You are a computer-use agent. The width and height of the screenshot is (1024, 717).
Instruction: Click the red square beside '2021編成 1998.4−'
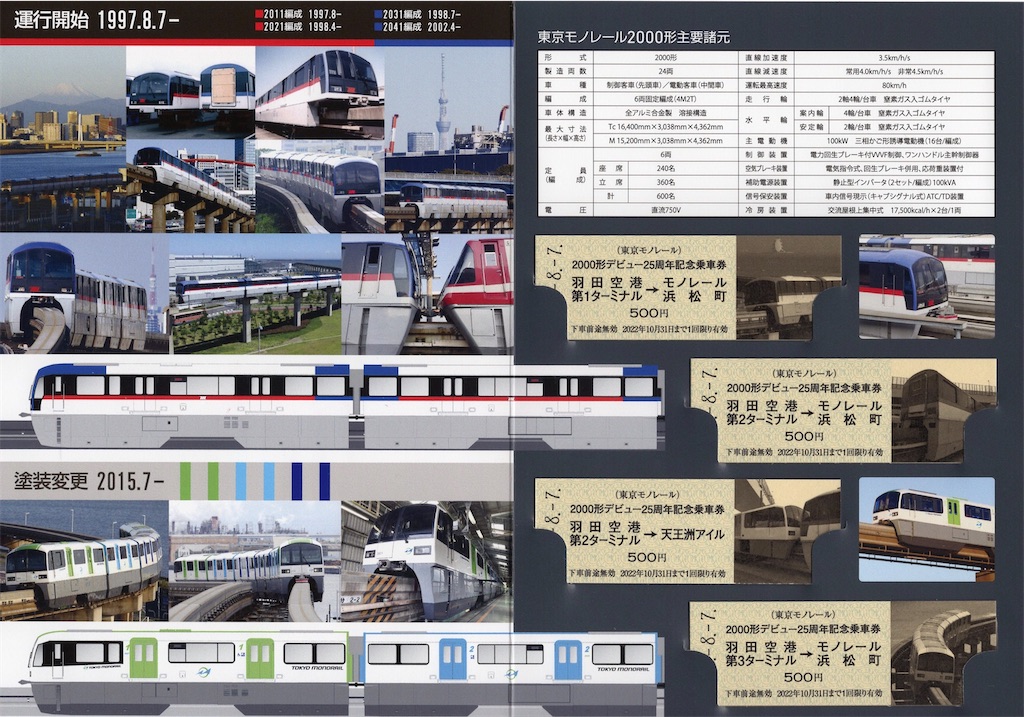point(259,27)
